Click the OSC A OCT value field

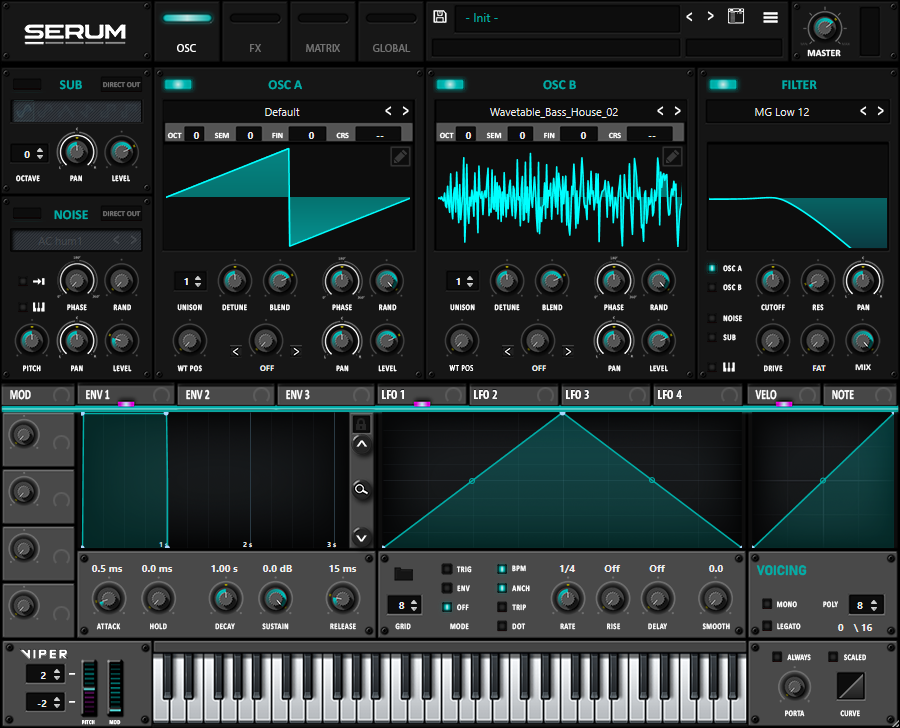[196, 135]
